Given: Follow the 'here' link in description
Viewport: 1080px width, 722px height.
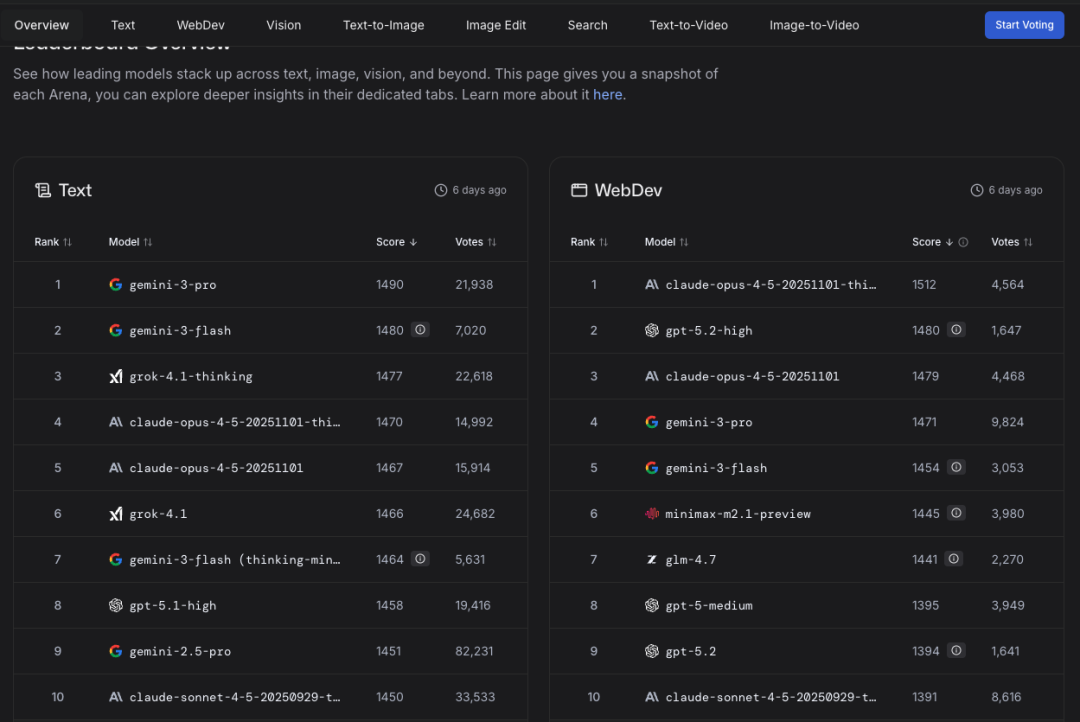Looking at the screenshot, I should (x=607, y=94).
